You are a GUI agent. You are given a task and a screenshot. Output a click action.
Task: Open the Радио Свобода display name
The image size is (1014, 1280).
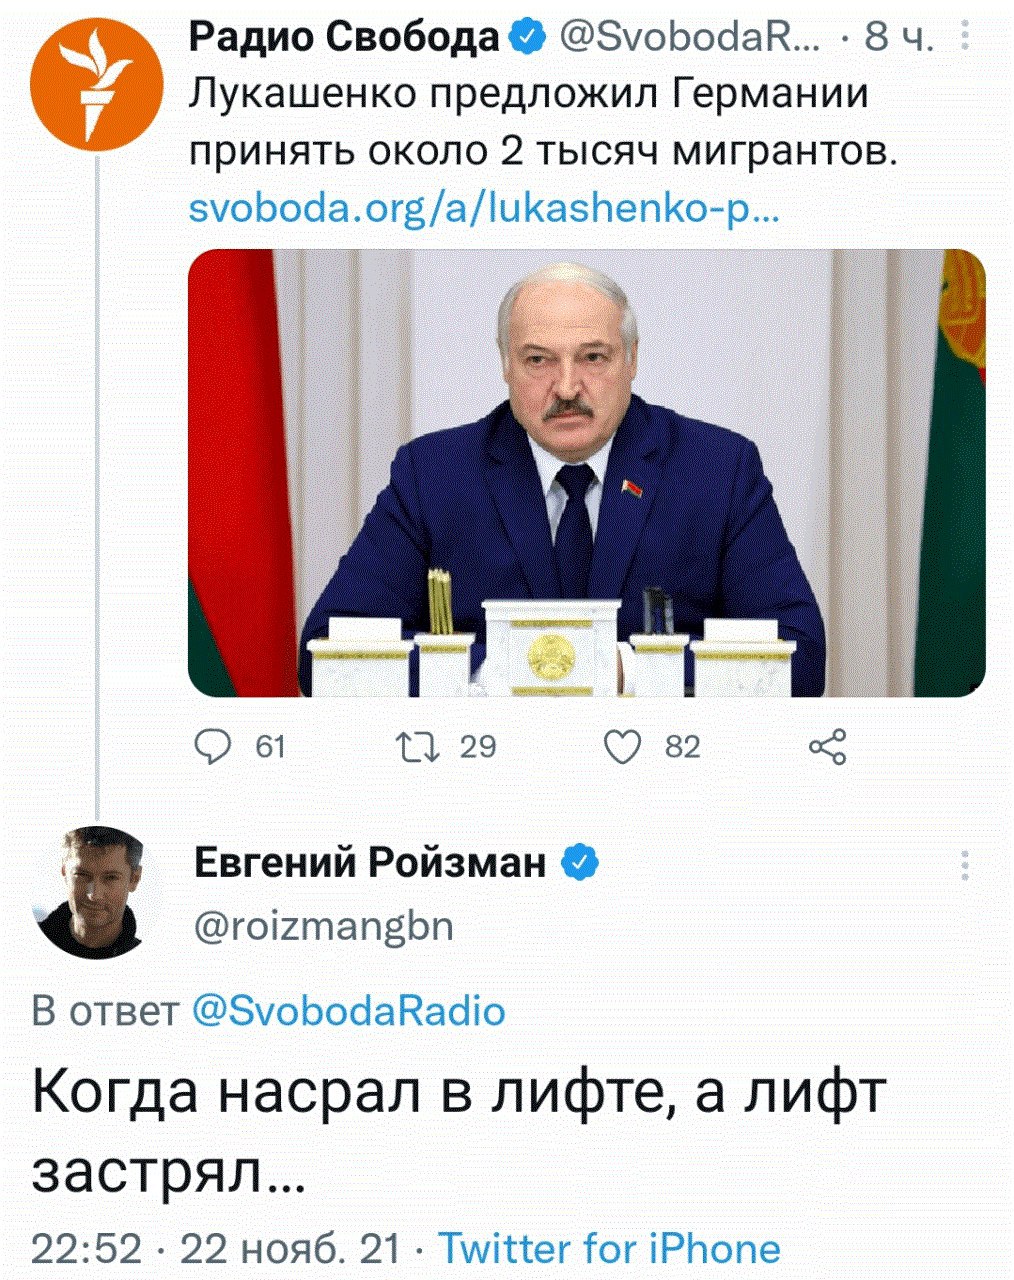point(344,37)
